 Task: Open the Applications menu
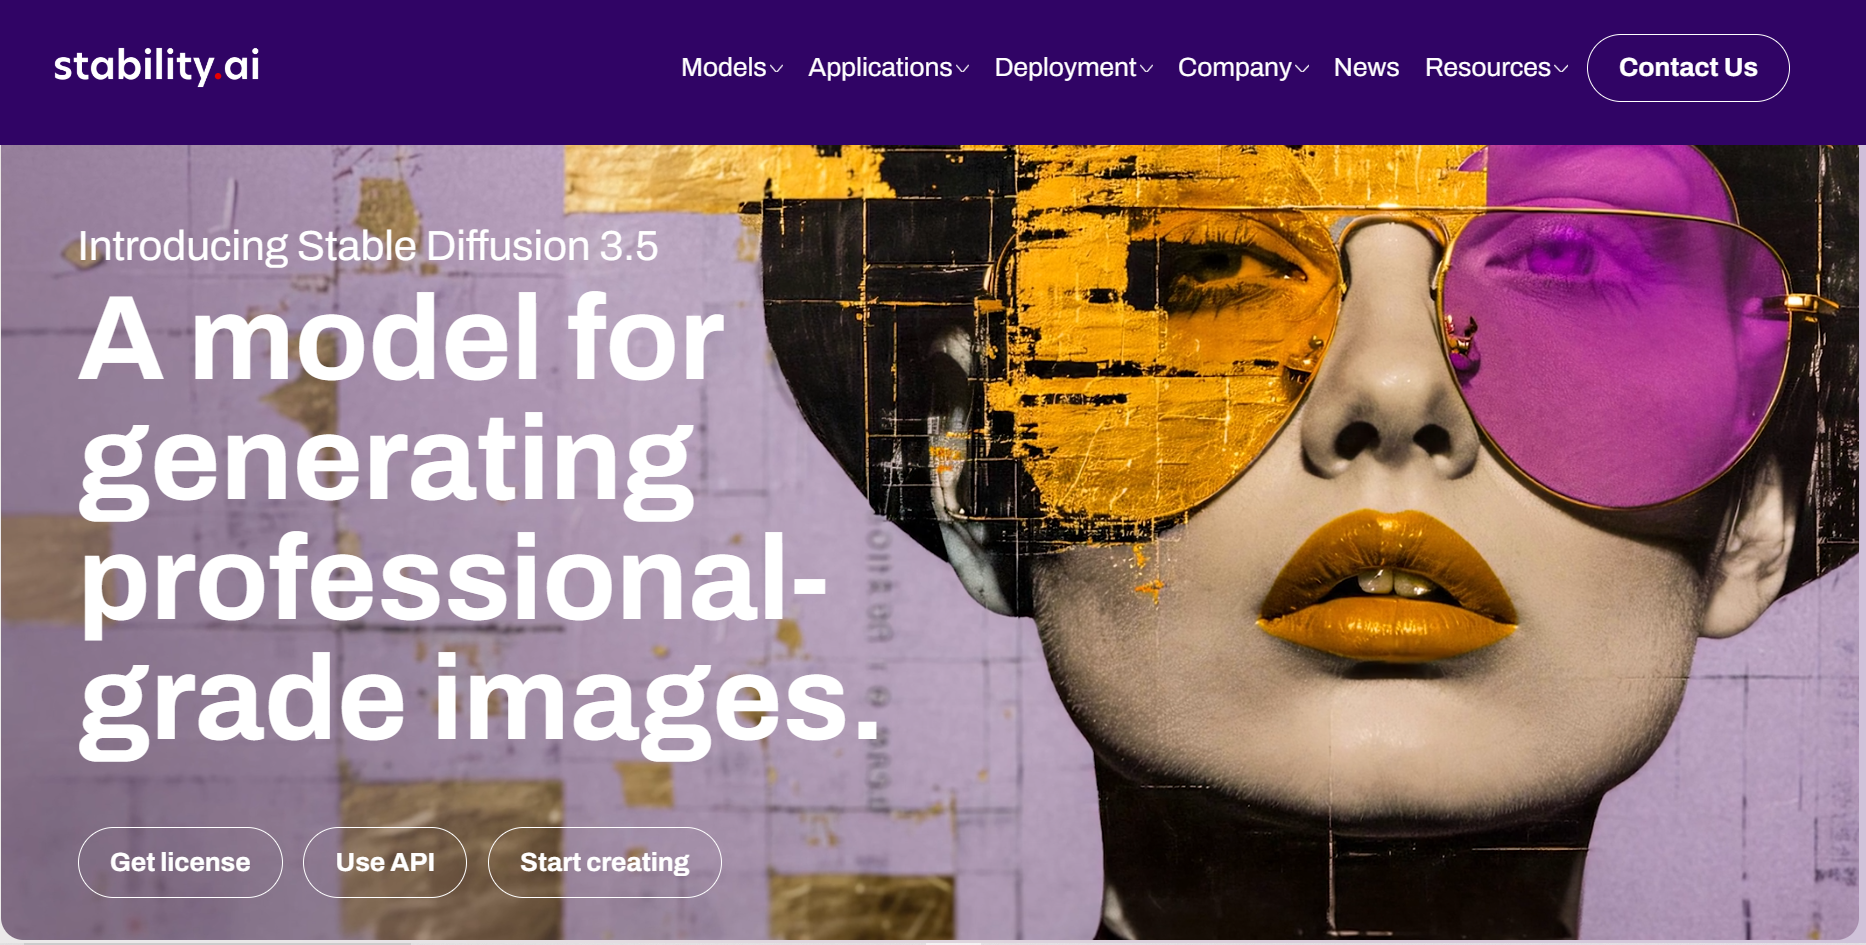point(888,67)
